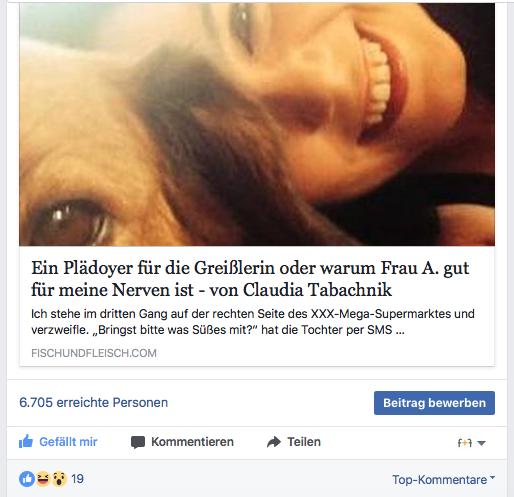
Task: Click the share arrow icon
Action: 274,442
